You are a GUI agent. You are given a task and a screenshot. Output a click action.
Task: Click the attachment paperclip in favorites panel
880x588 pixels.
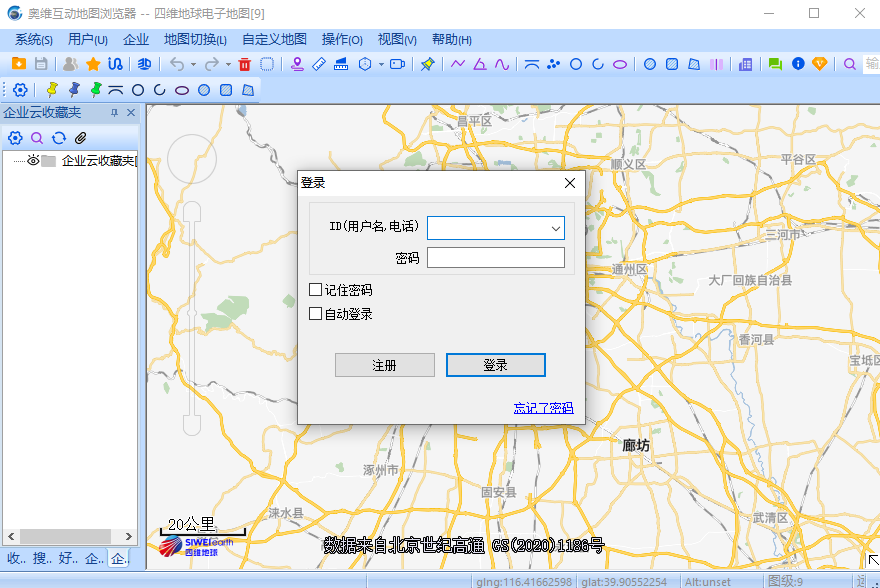(x=80, y=138)
